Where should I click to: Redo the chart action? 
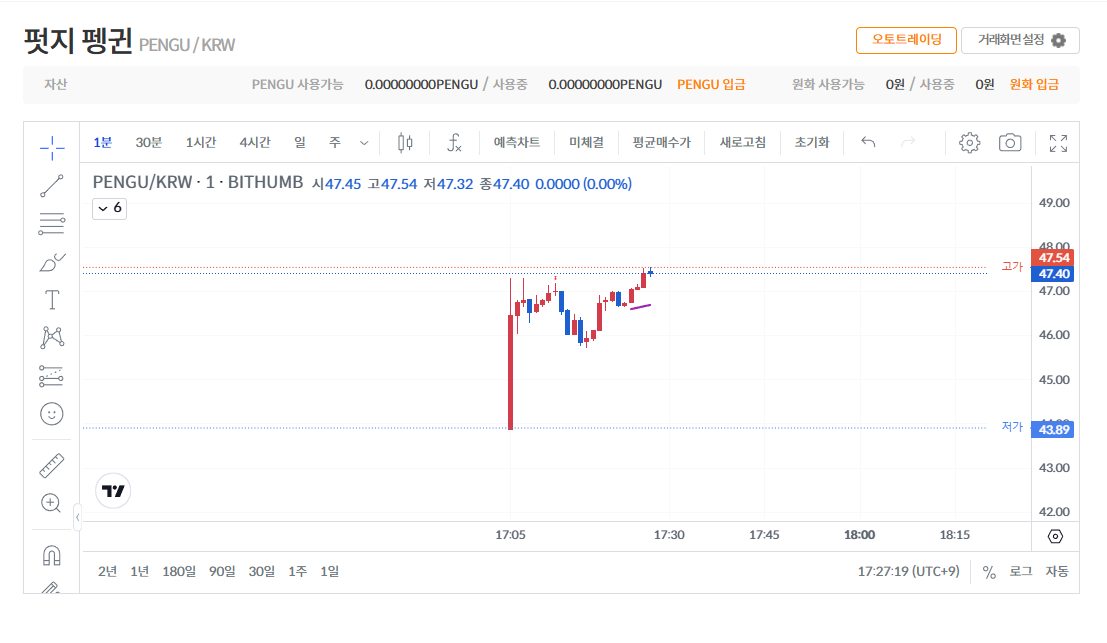(908, 143)
